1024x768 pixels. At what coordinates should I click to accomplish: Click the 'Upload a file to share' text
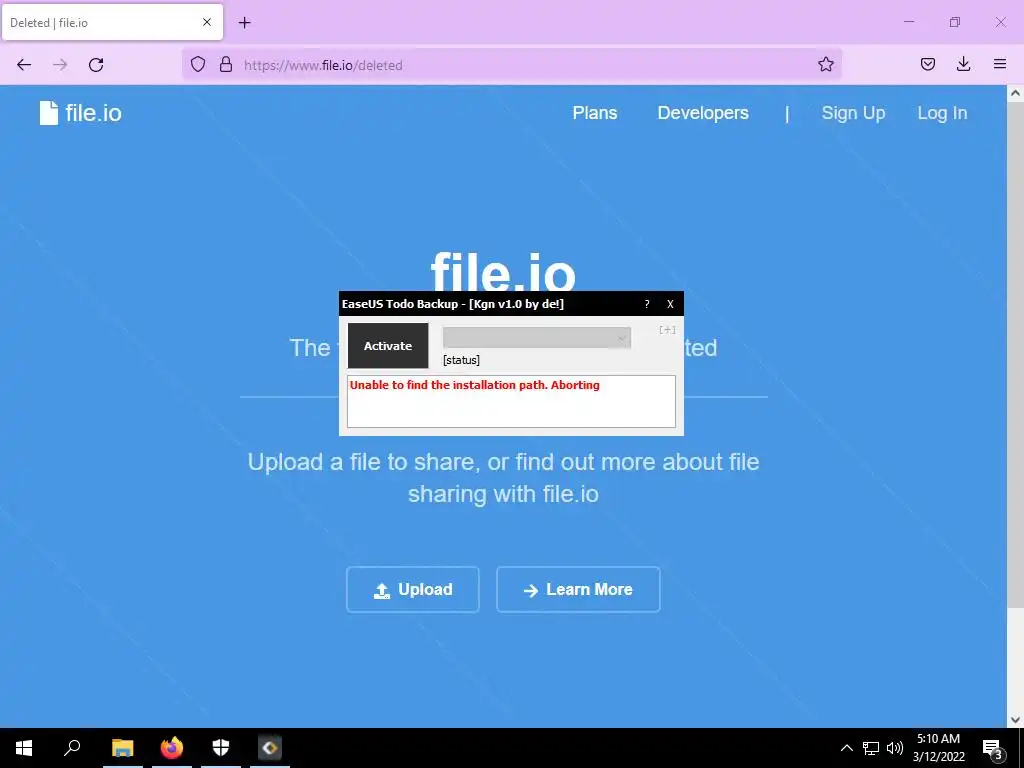(x=503, y=478)
